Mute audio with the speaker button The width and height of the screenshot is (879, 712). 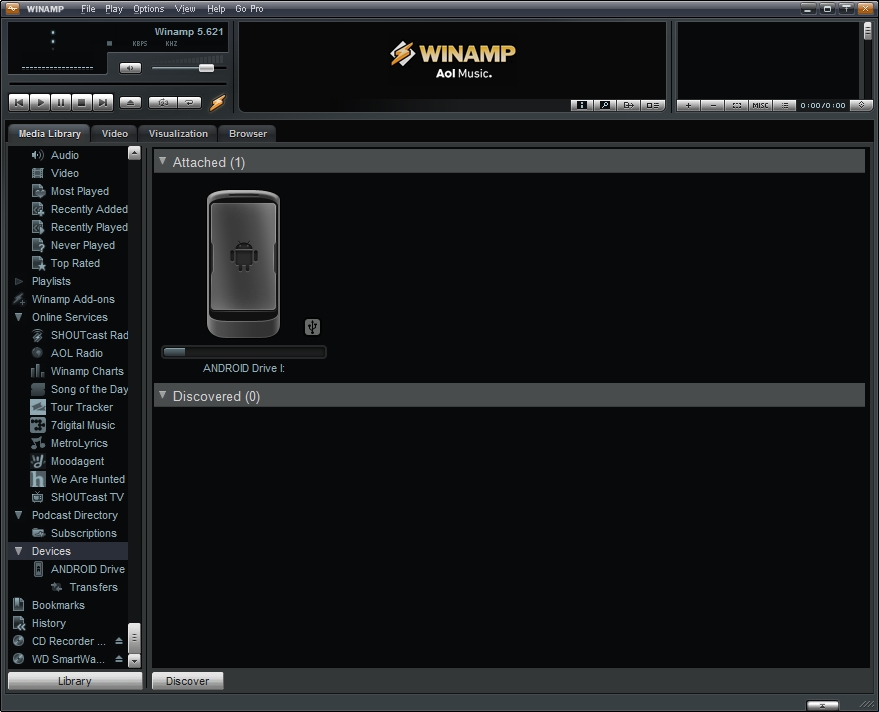coord(131,68)
